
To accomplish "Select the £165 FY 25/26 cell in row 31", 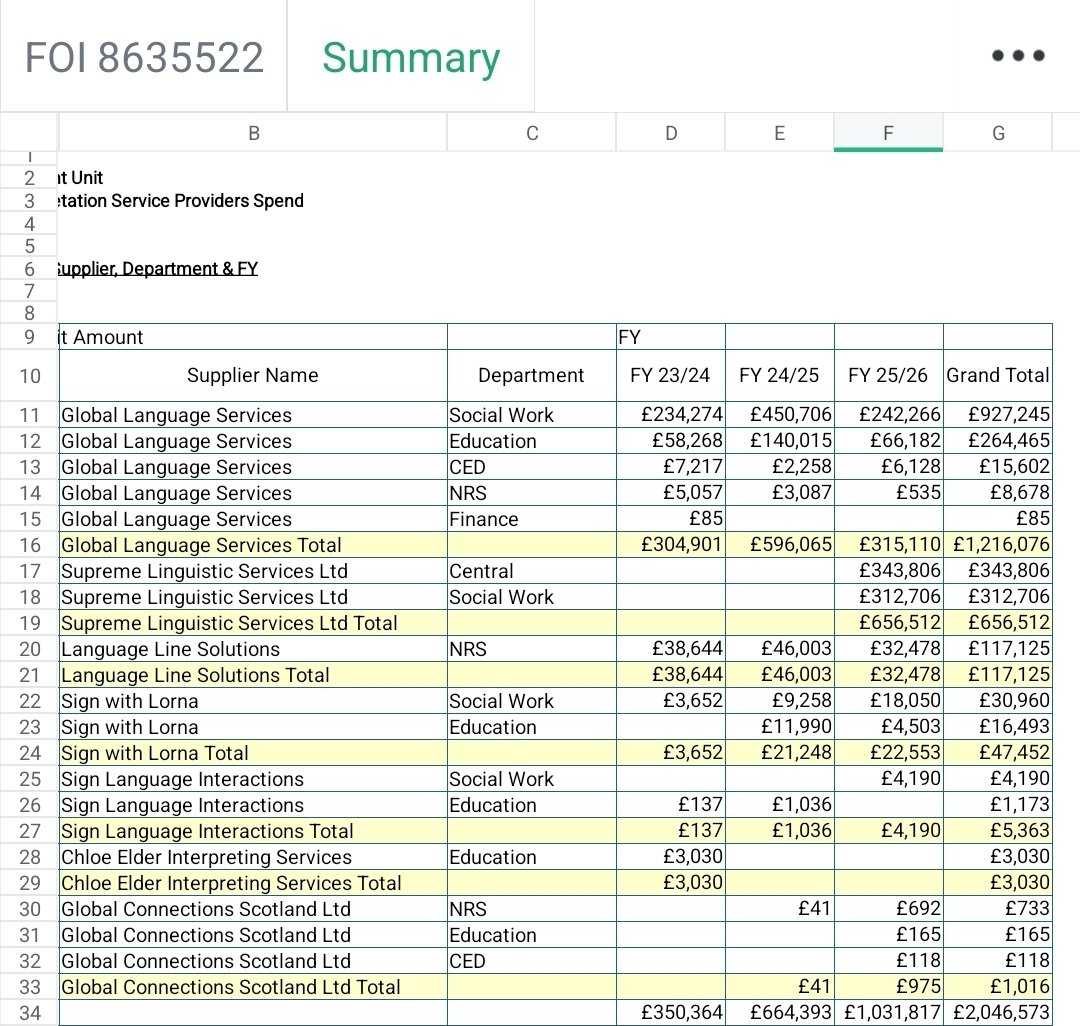I will click(889, 935).
